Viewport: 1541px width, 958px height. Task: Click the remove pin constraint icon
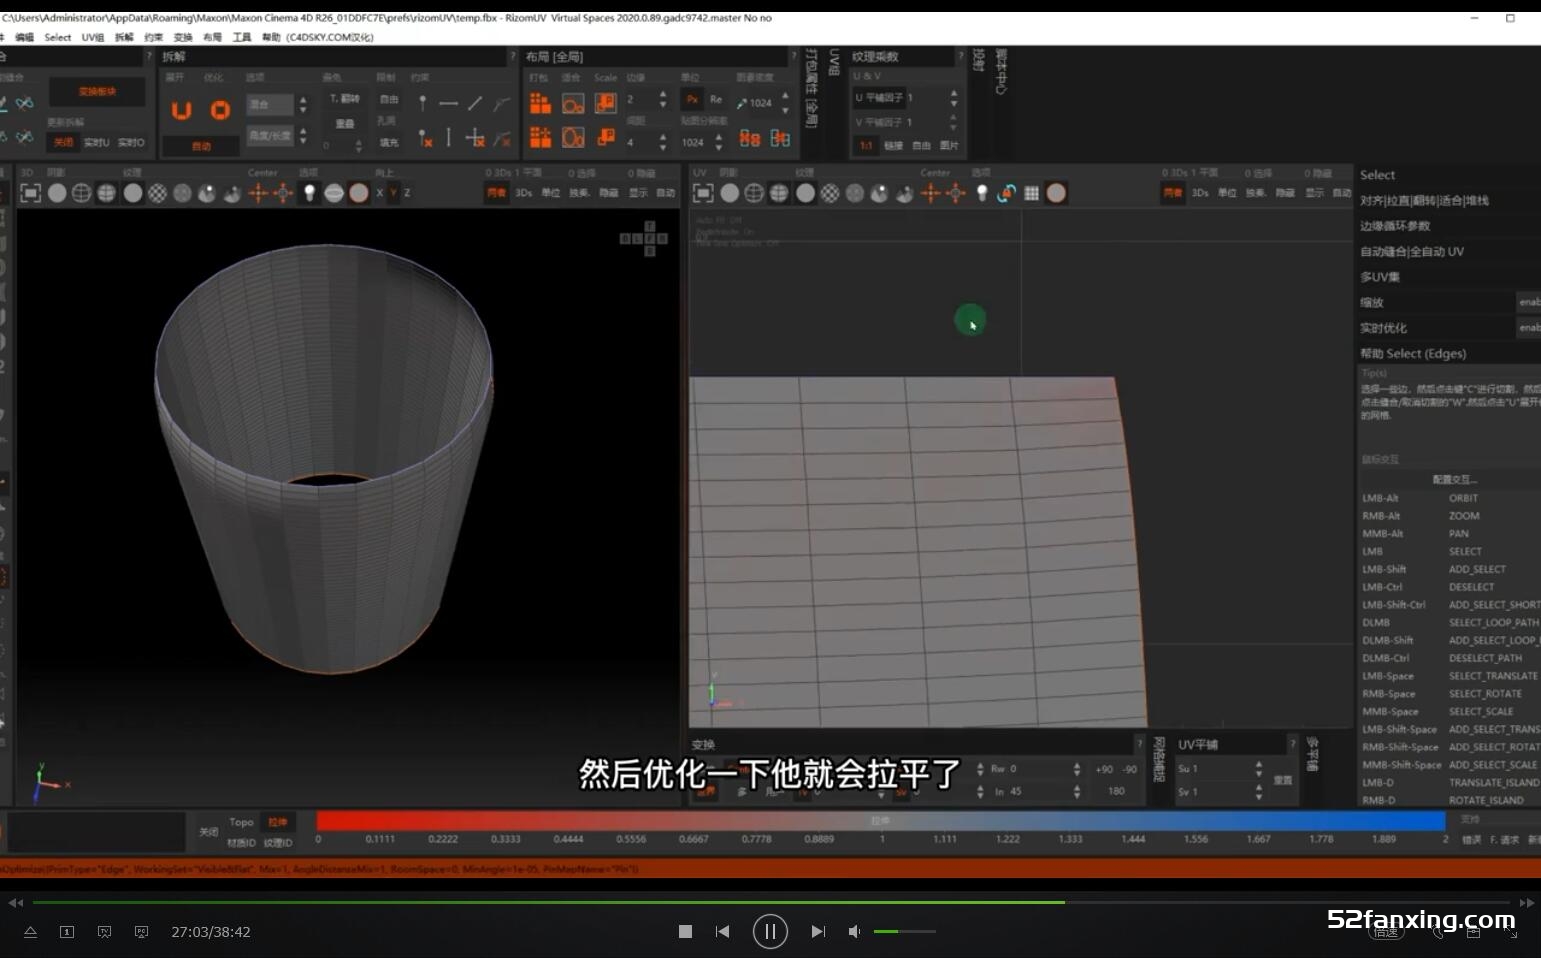424,138
